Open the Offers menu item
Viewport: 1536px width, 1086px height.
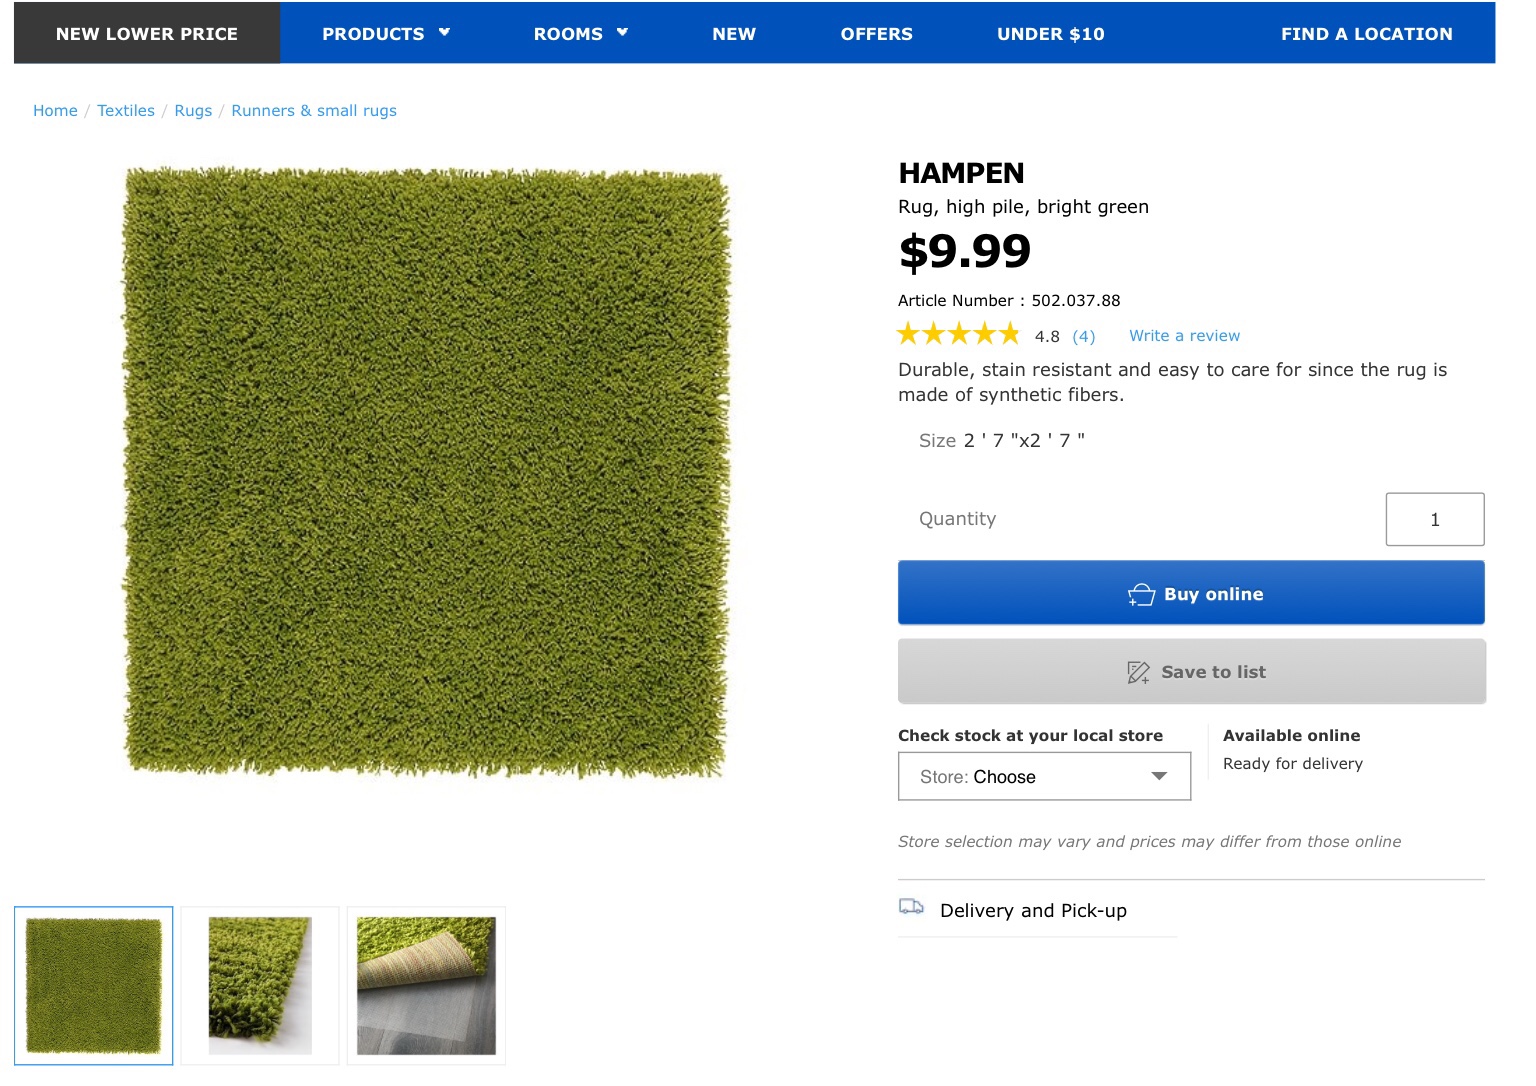pos(876,34)
